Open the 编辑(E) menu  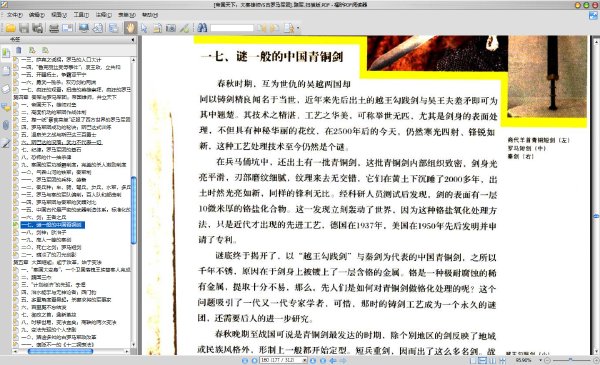[37, 15]
